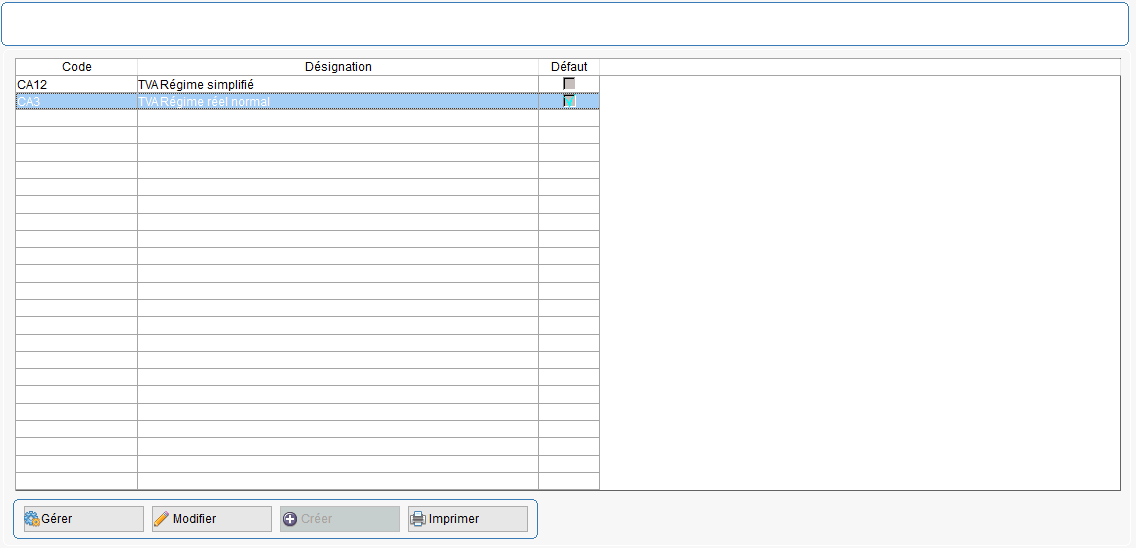Select the TVA Régime simplifié designation
The height and width of the screenshot is (548, 1136).
point(337,85)
